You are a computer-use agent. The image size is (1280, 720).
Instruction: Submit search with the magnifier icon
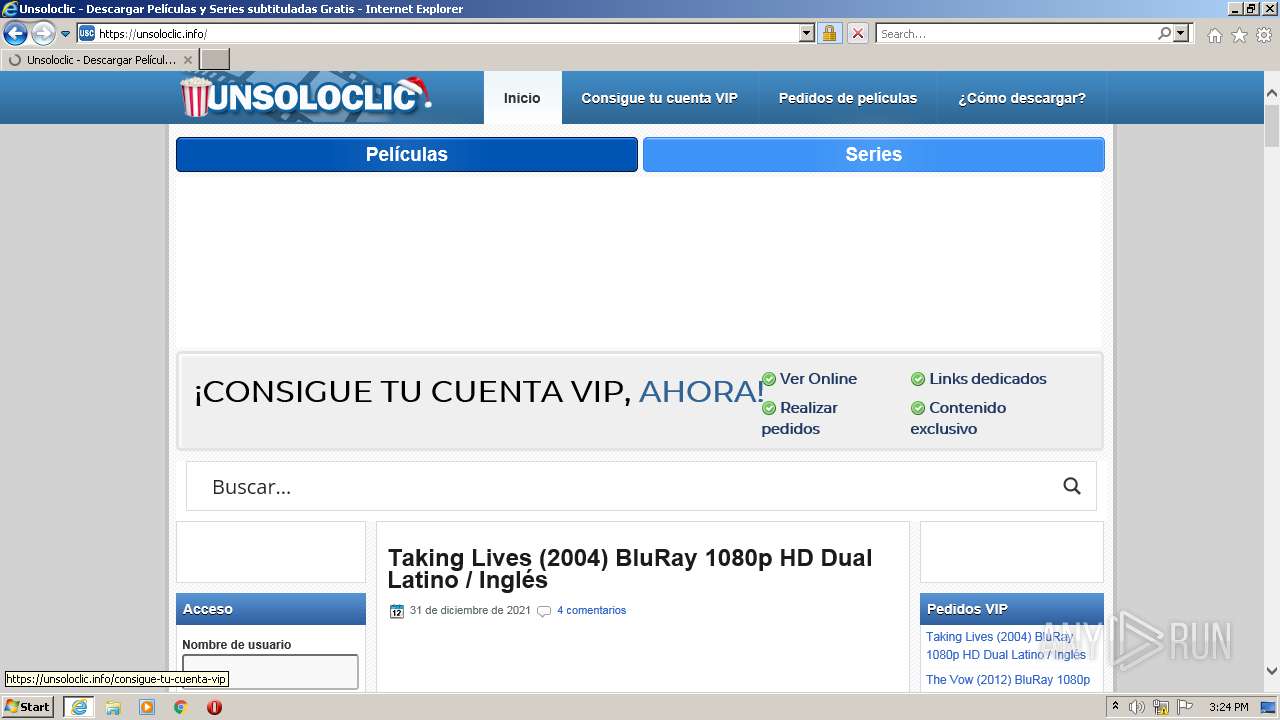(1072, 486)
